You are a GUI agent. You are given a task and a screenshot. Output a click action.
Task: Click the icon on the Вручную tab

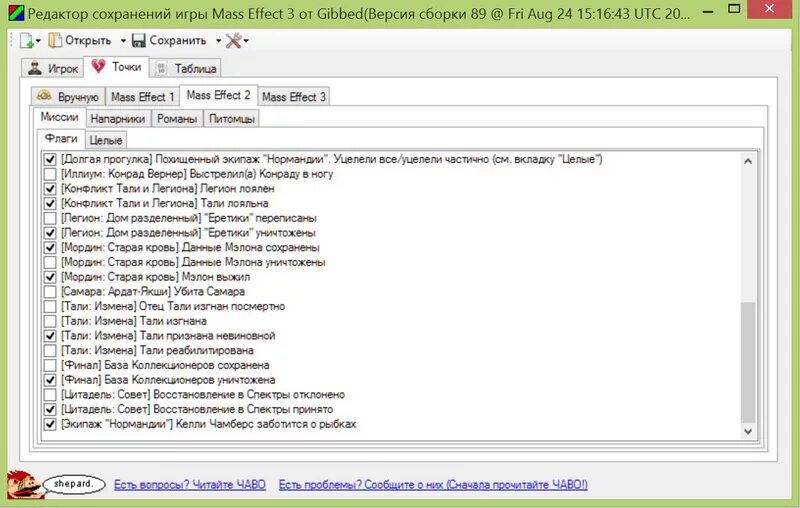pos(44,96)
